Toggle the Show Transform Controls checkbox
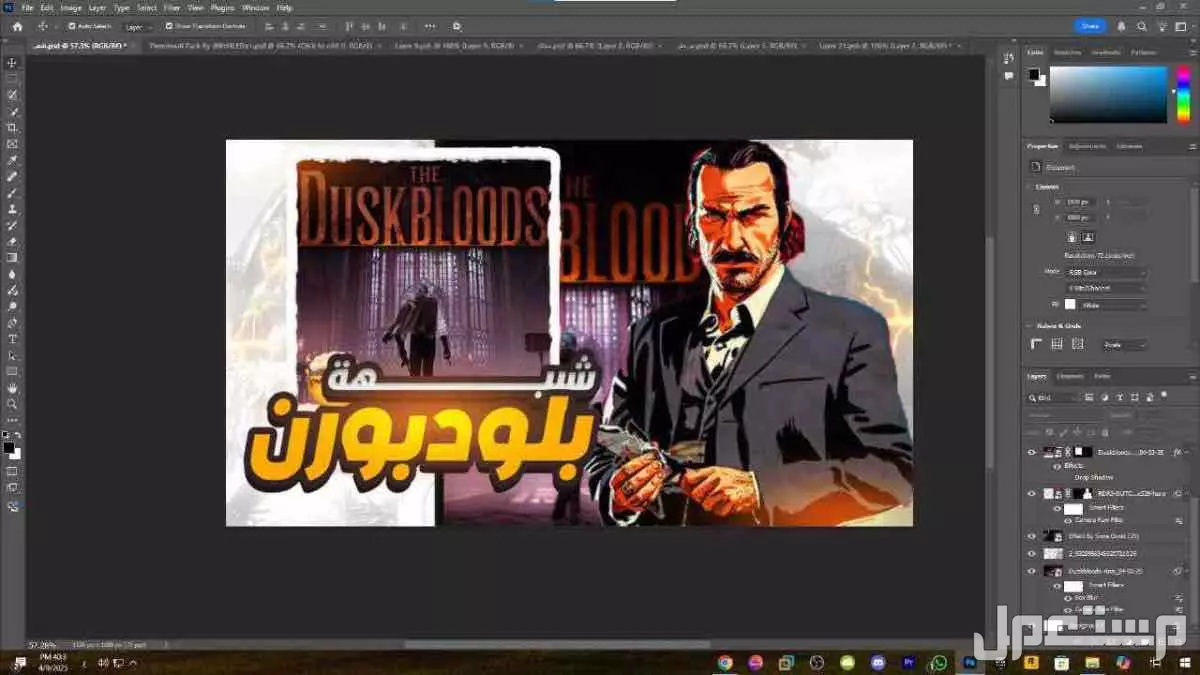1200x675 pixels. [169, 26]
